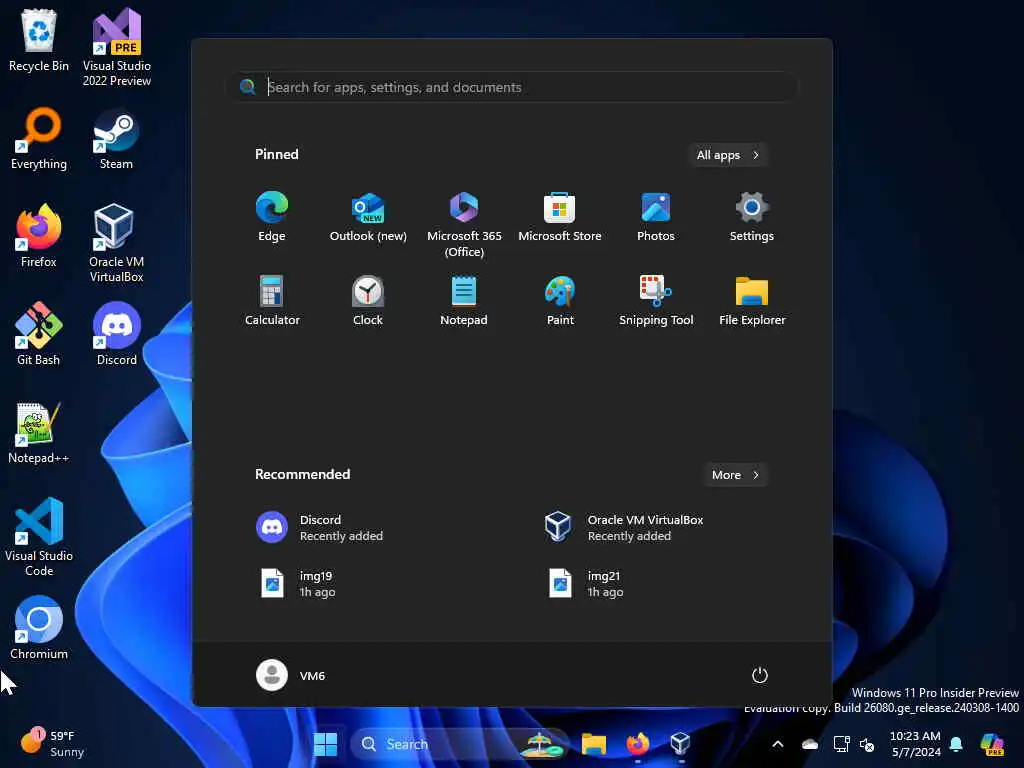Open Copilot Preview taskbar icon
Screen dimensions: 1024x768
click(x=992, y=744)
